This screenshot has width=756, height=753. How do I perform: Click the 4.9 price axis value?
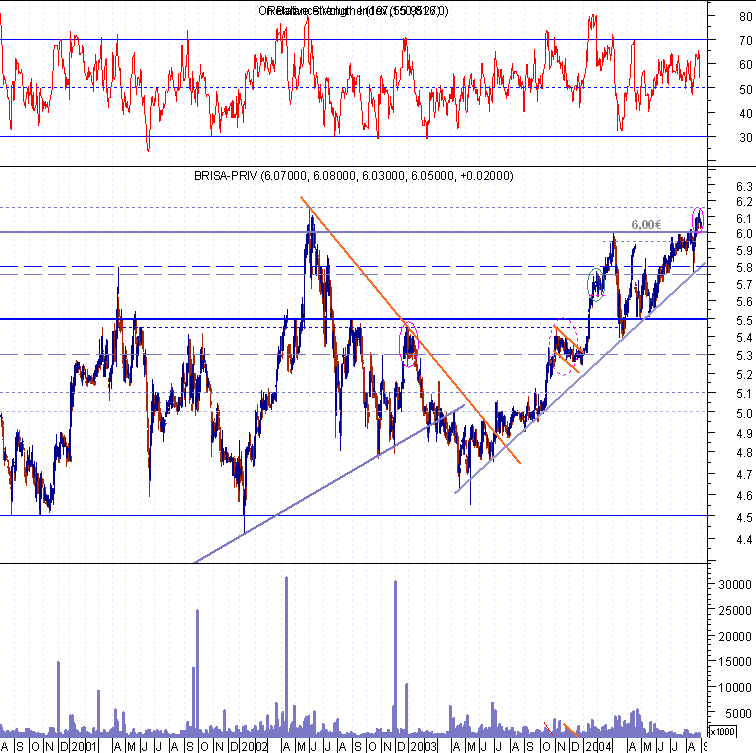[x=744, y=433]
